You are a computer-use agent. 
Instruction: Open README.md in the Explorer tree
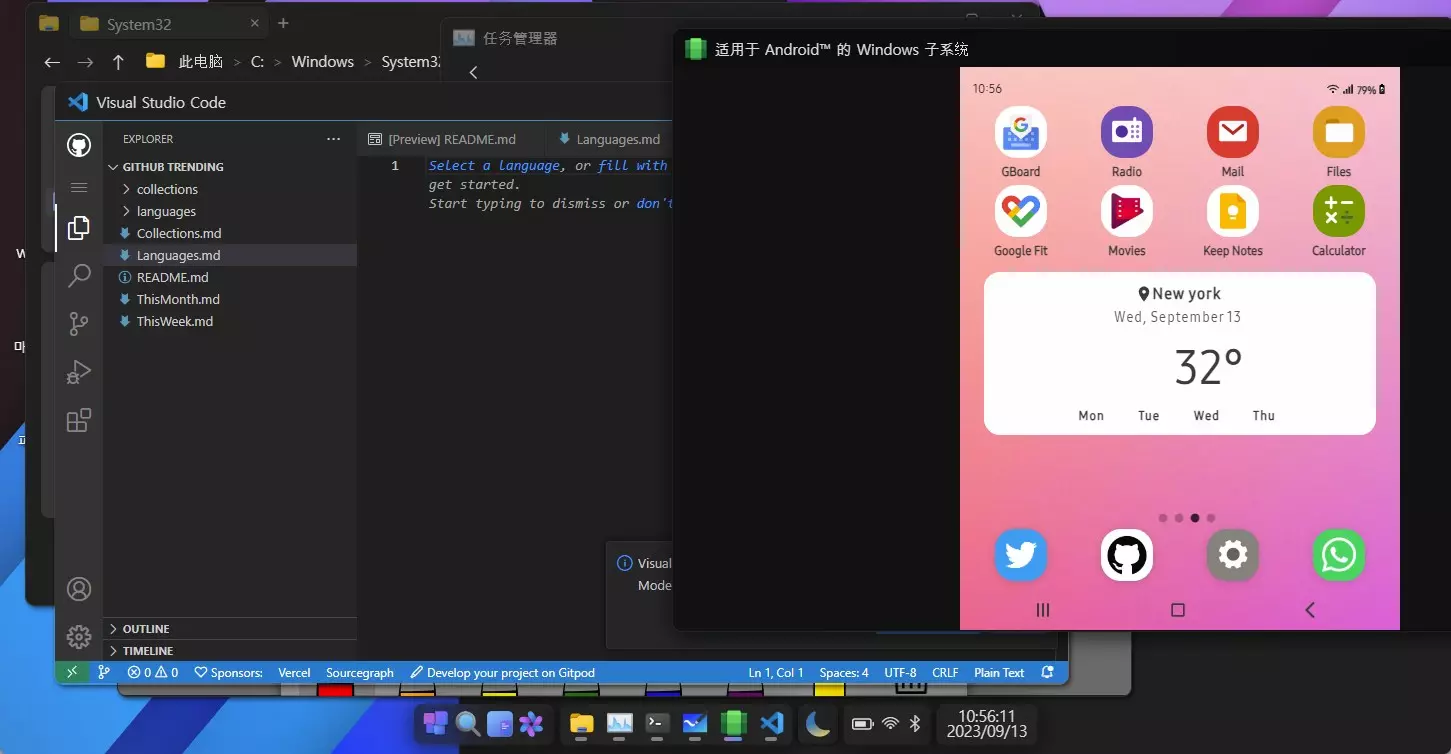coord(230,277)
